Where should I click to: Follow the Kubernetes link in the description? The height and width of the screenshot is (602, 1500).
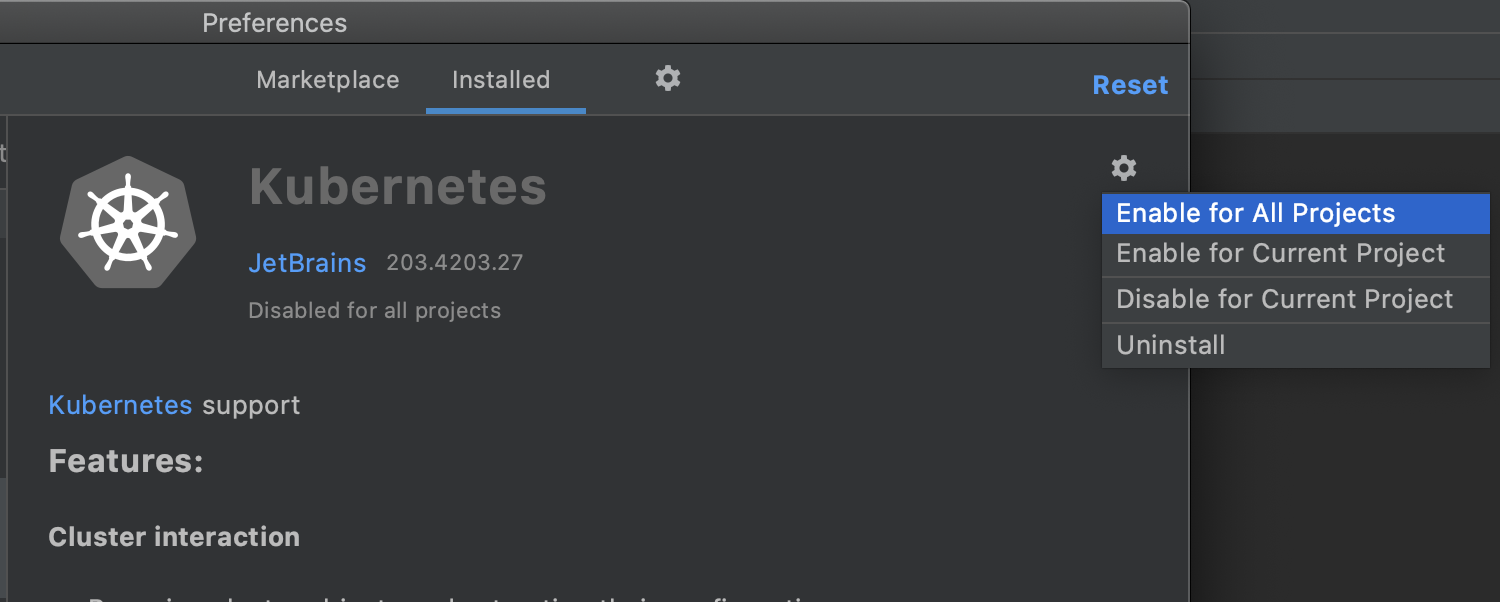click(120, 405)
